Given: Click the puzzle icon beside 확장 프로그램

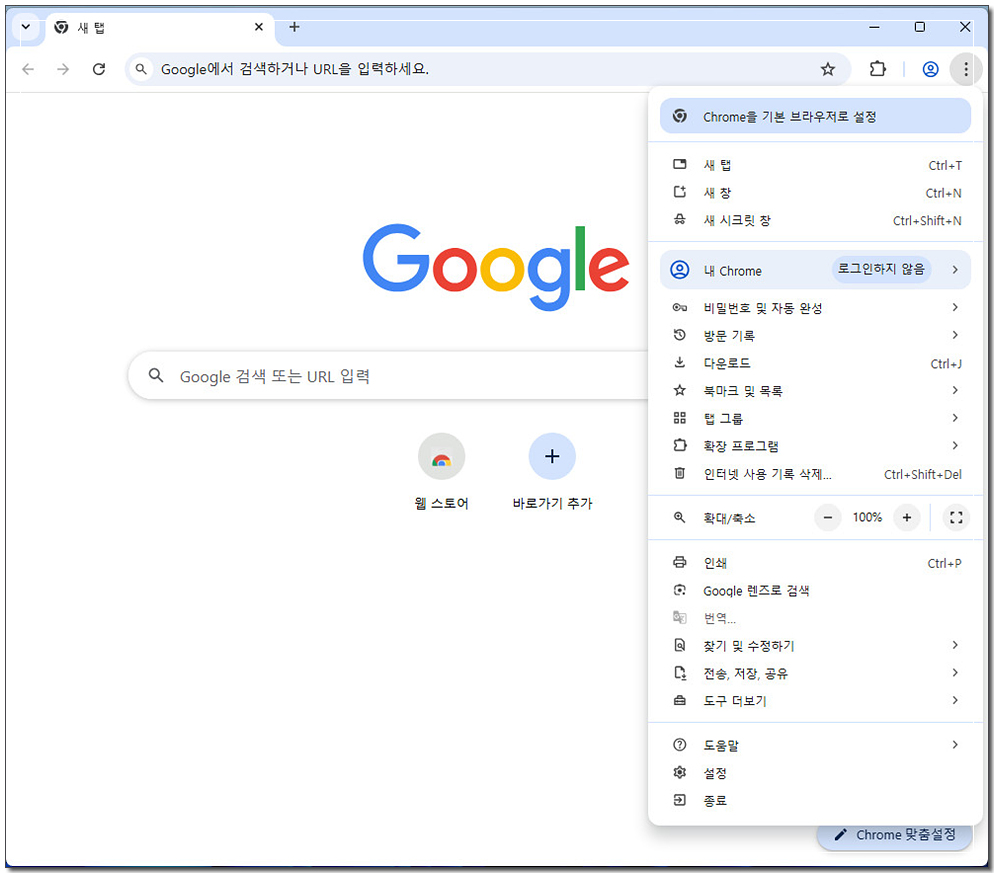Looking at the screenshot, I should coord(680,445).
